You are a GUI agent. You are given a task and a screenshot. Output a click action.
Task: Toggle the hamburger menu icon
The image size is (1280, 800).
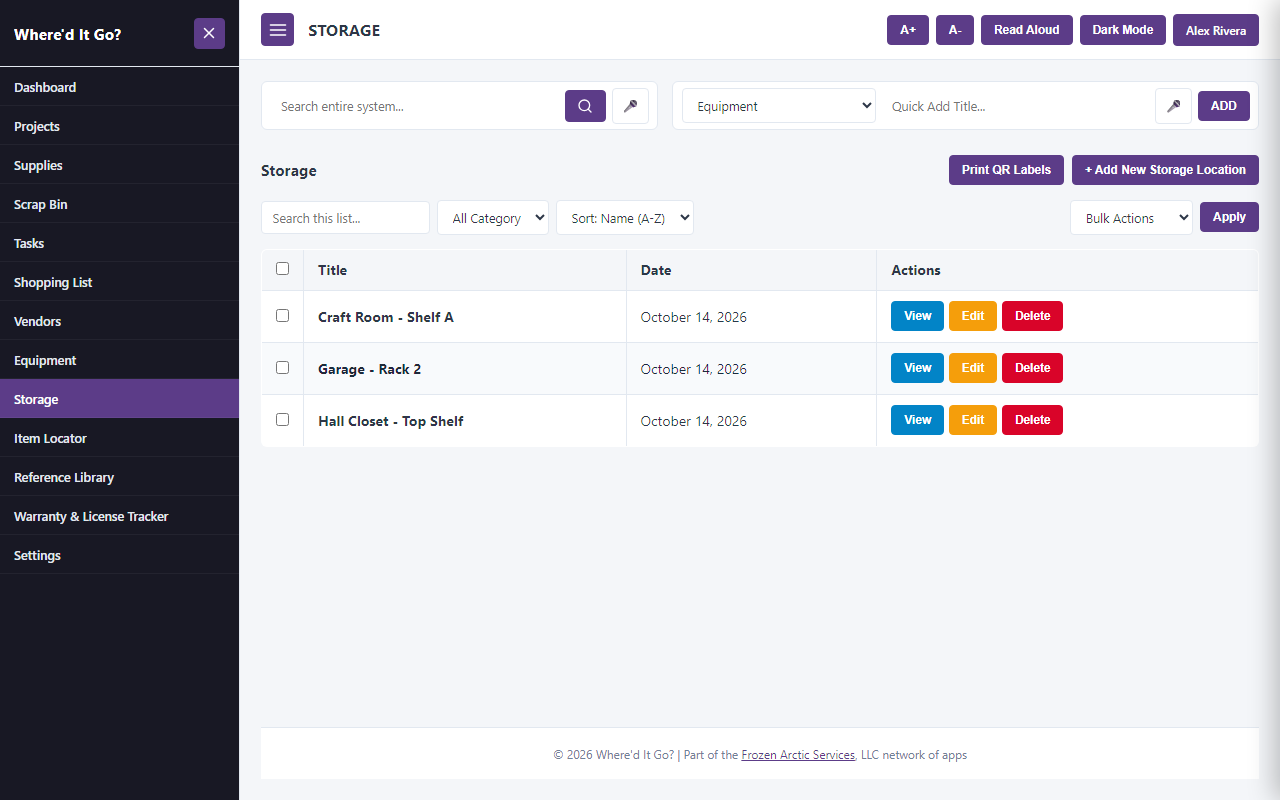[x=277, y=30]
